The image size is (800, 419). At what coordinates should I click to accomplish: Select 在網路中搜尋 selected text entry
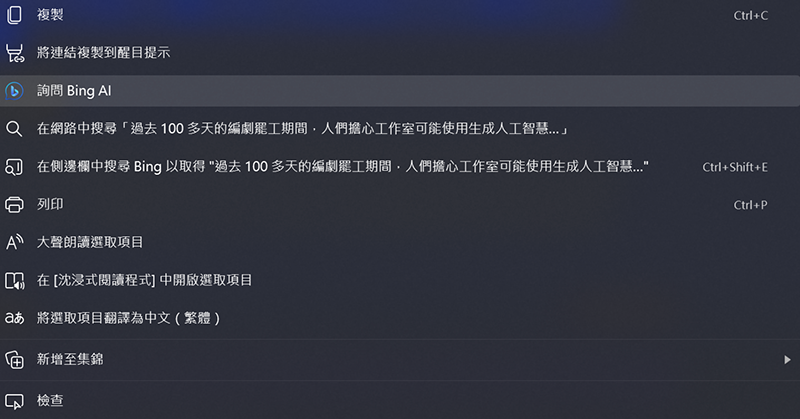(x=400, y=129)
